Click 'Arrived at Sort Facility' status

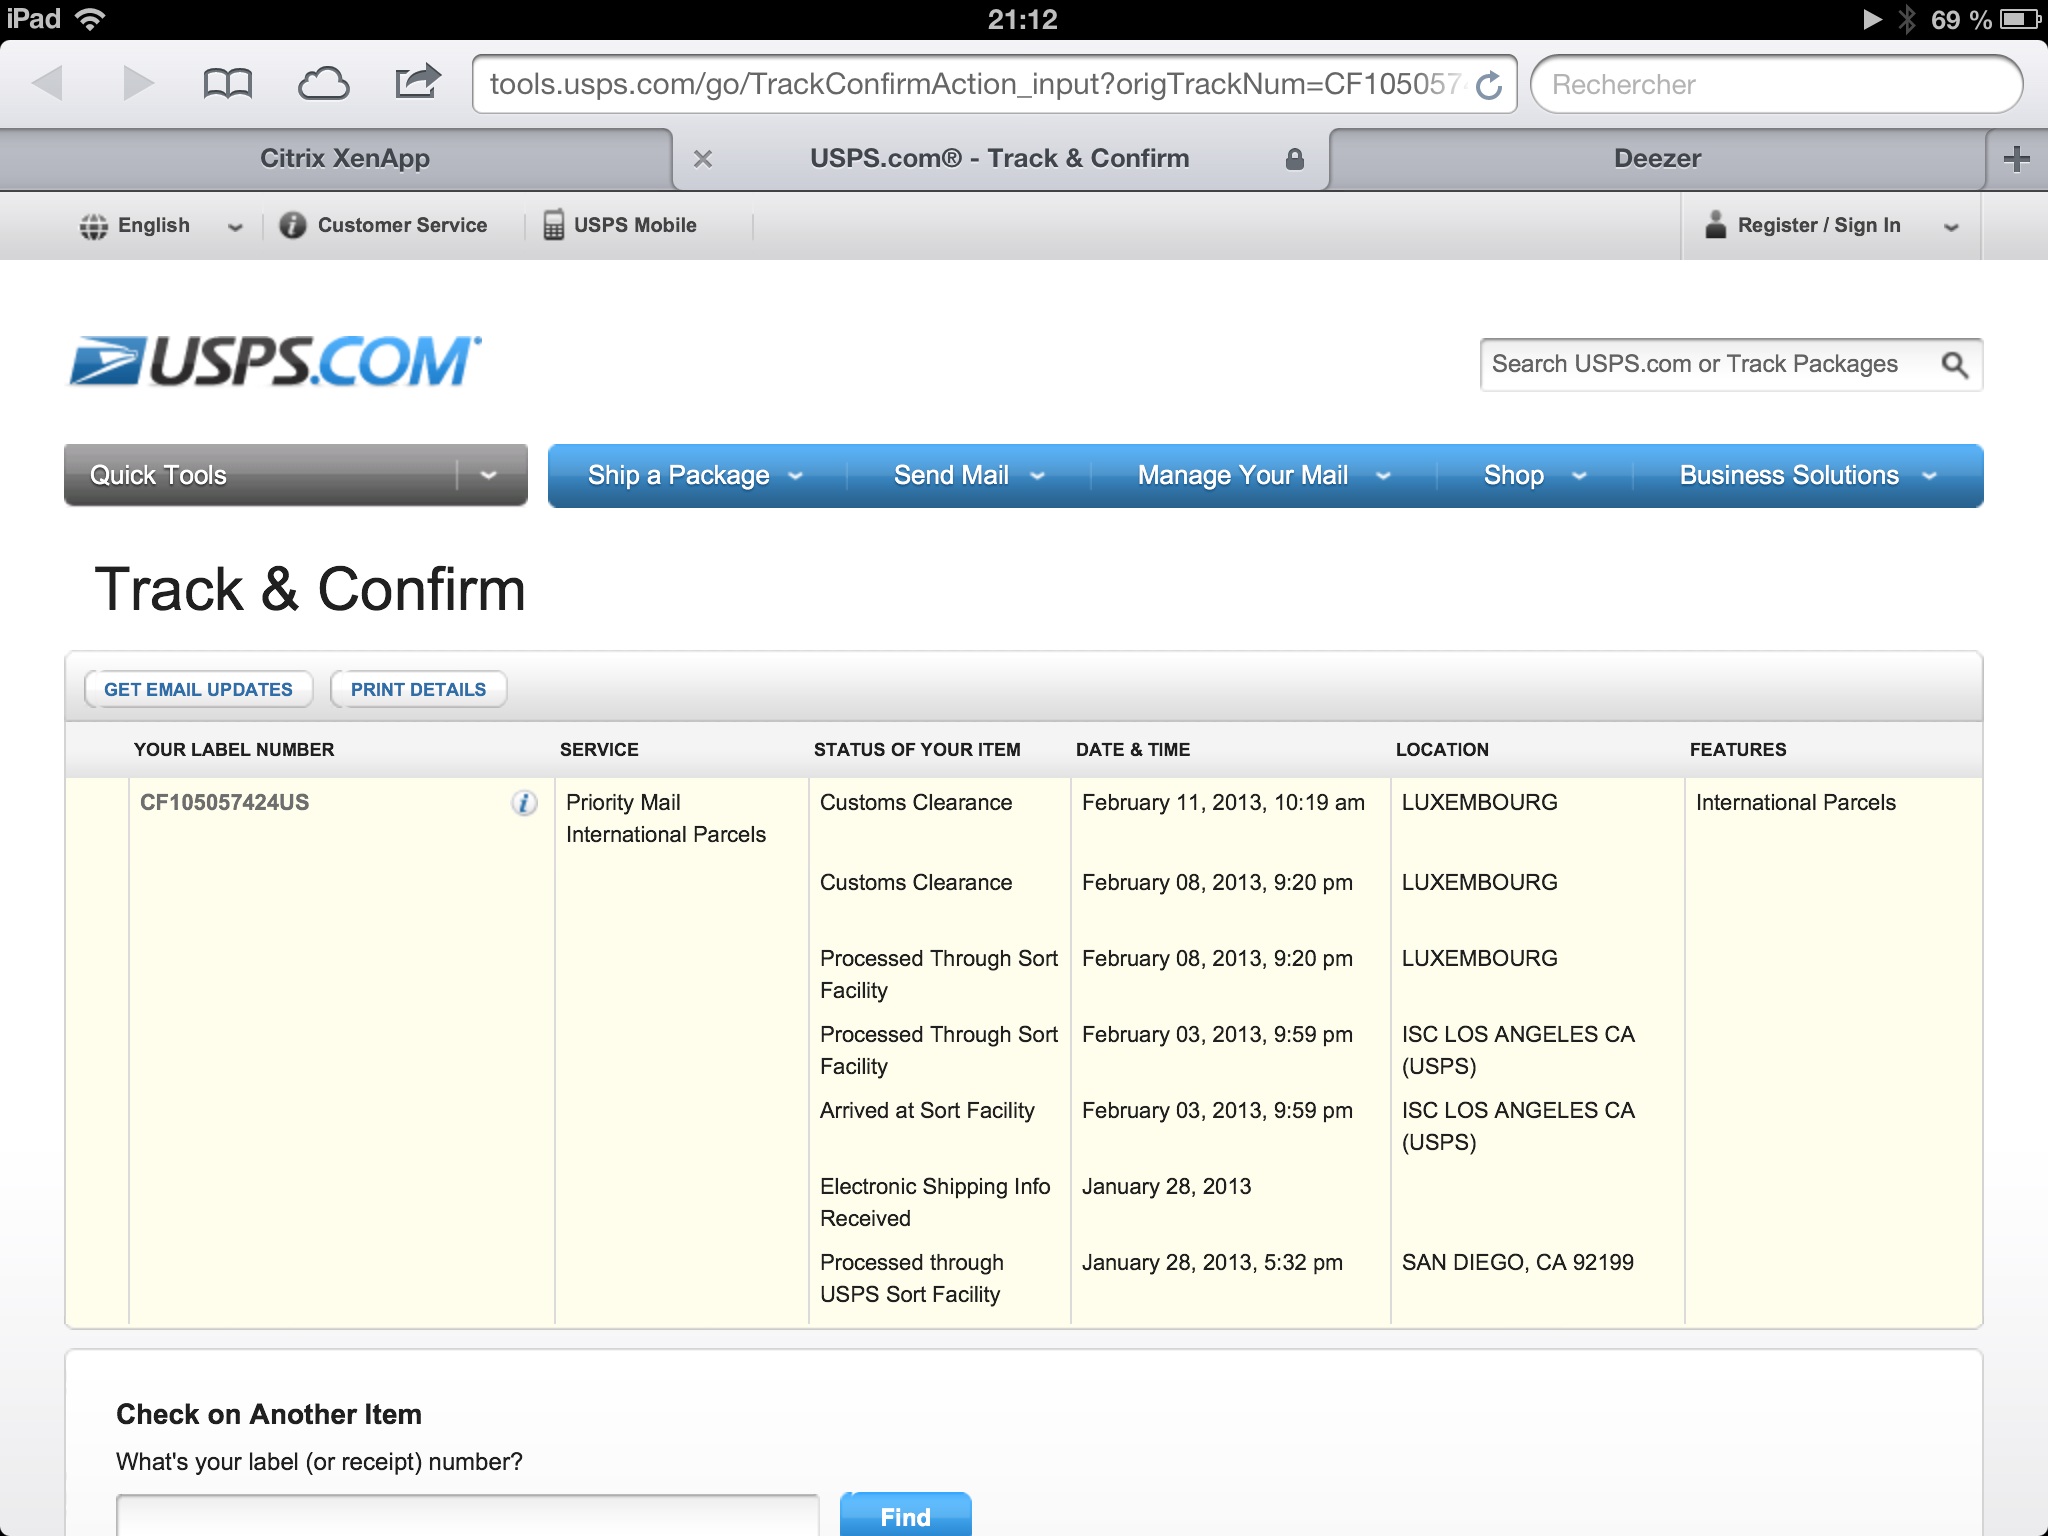pyautogui.click(x=927, y=1111)
